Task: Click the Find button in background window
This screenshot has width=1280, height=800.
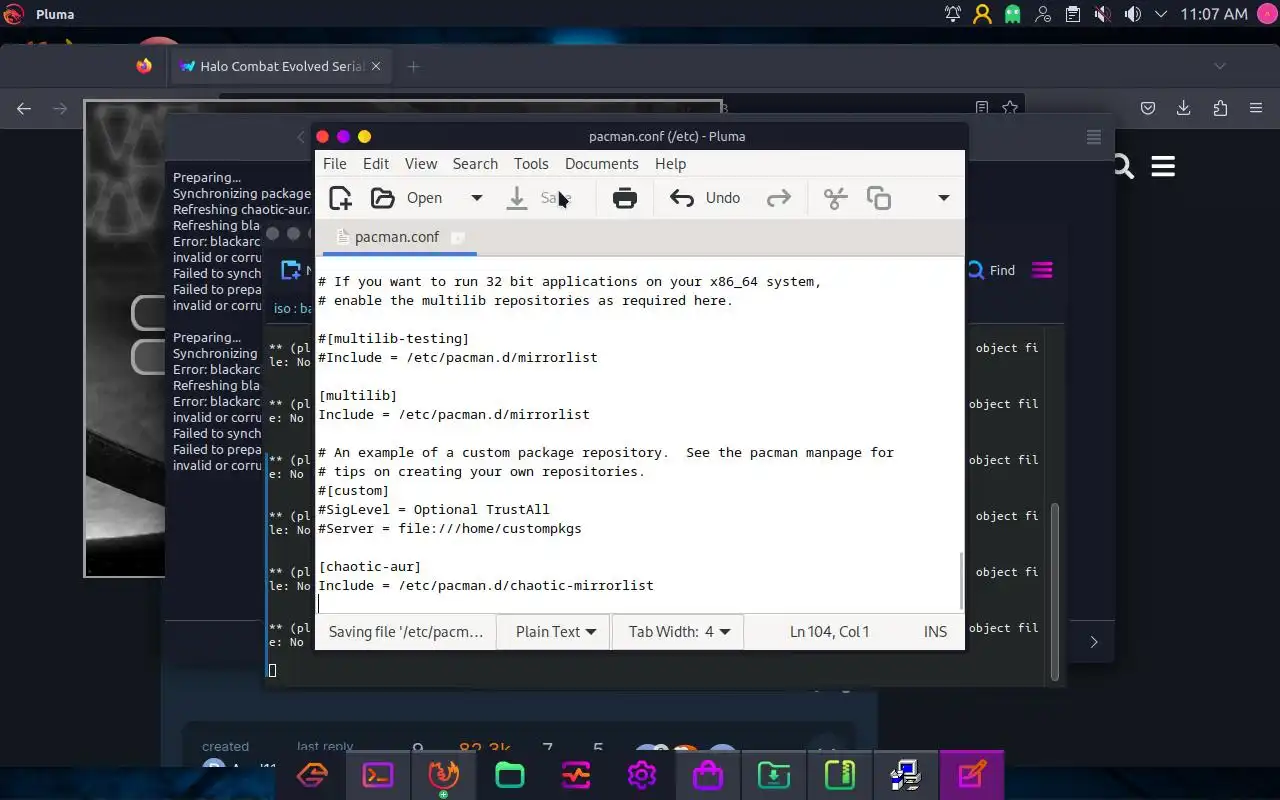Action: point(992,270)
